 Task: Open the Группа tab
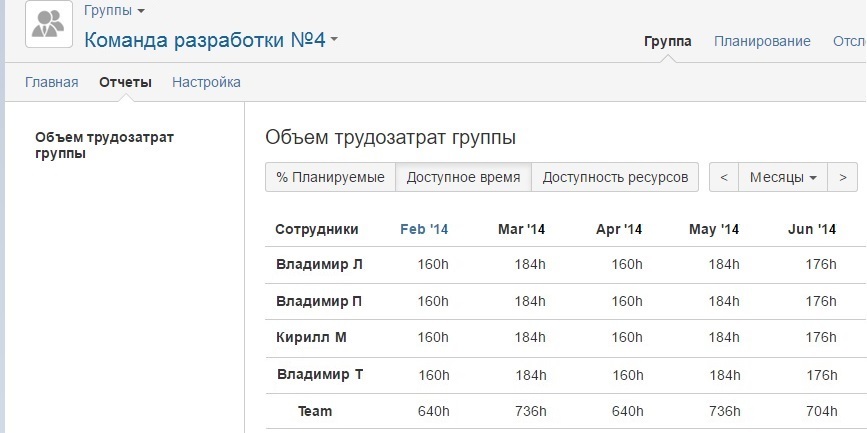[667, 41]
